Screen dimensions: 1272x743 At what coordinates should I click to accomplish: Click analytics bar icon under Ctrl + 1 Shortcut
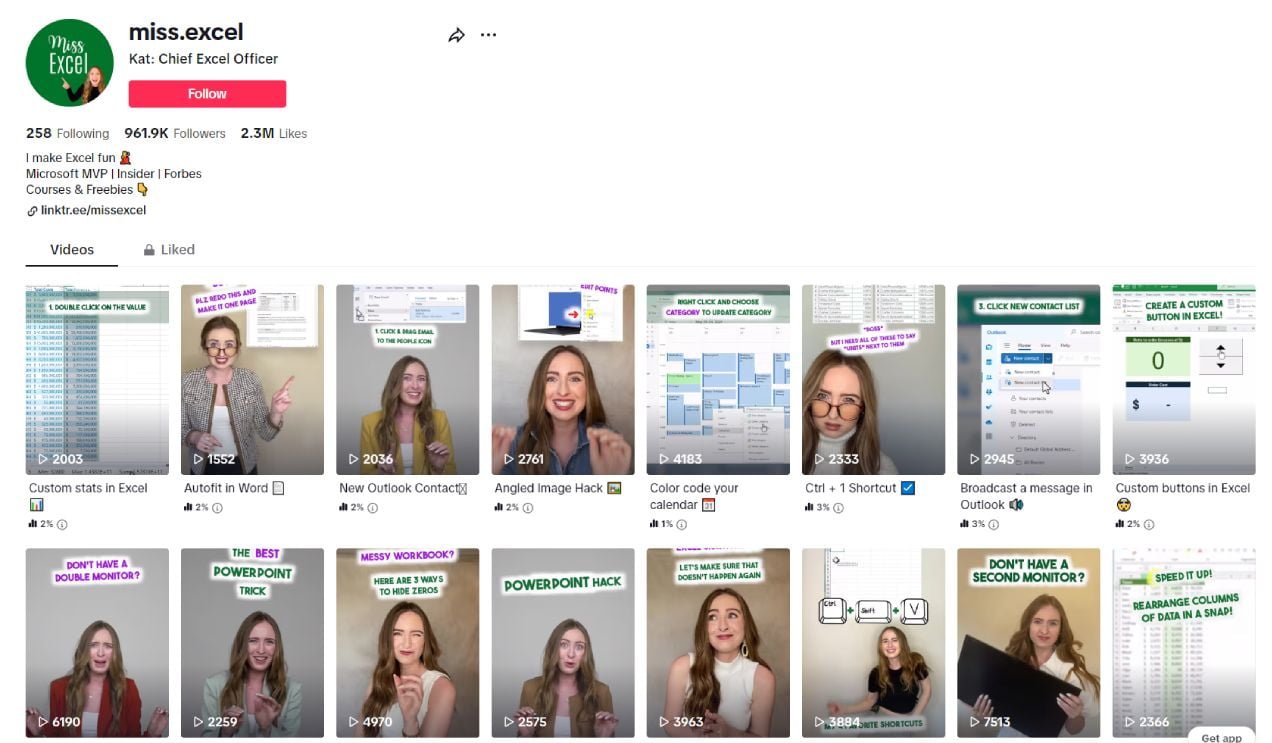click(809, 508)
